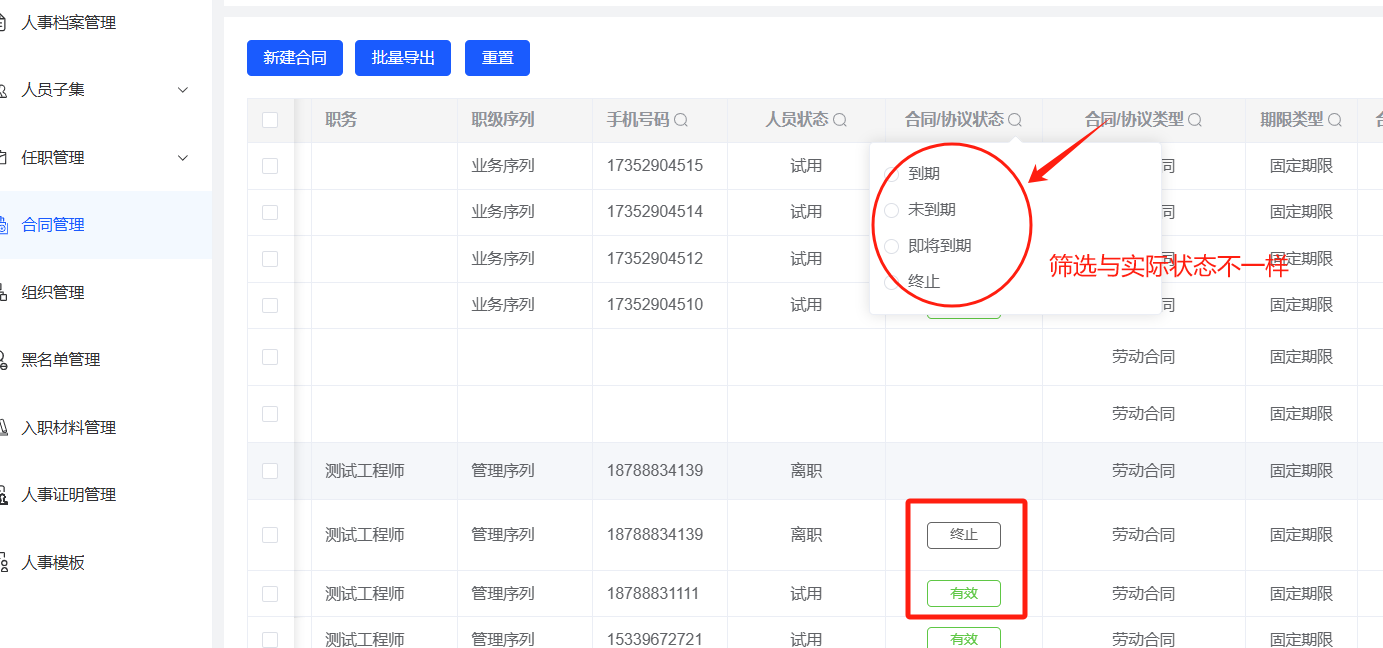Click the phone cell 17352904515
The image size is (1383, 648).
[655, 166]
